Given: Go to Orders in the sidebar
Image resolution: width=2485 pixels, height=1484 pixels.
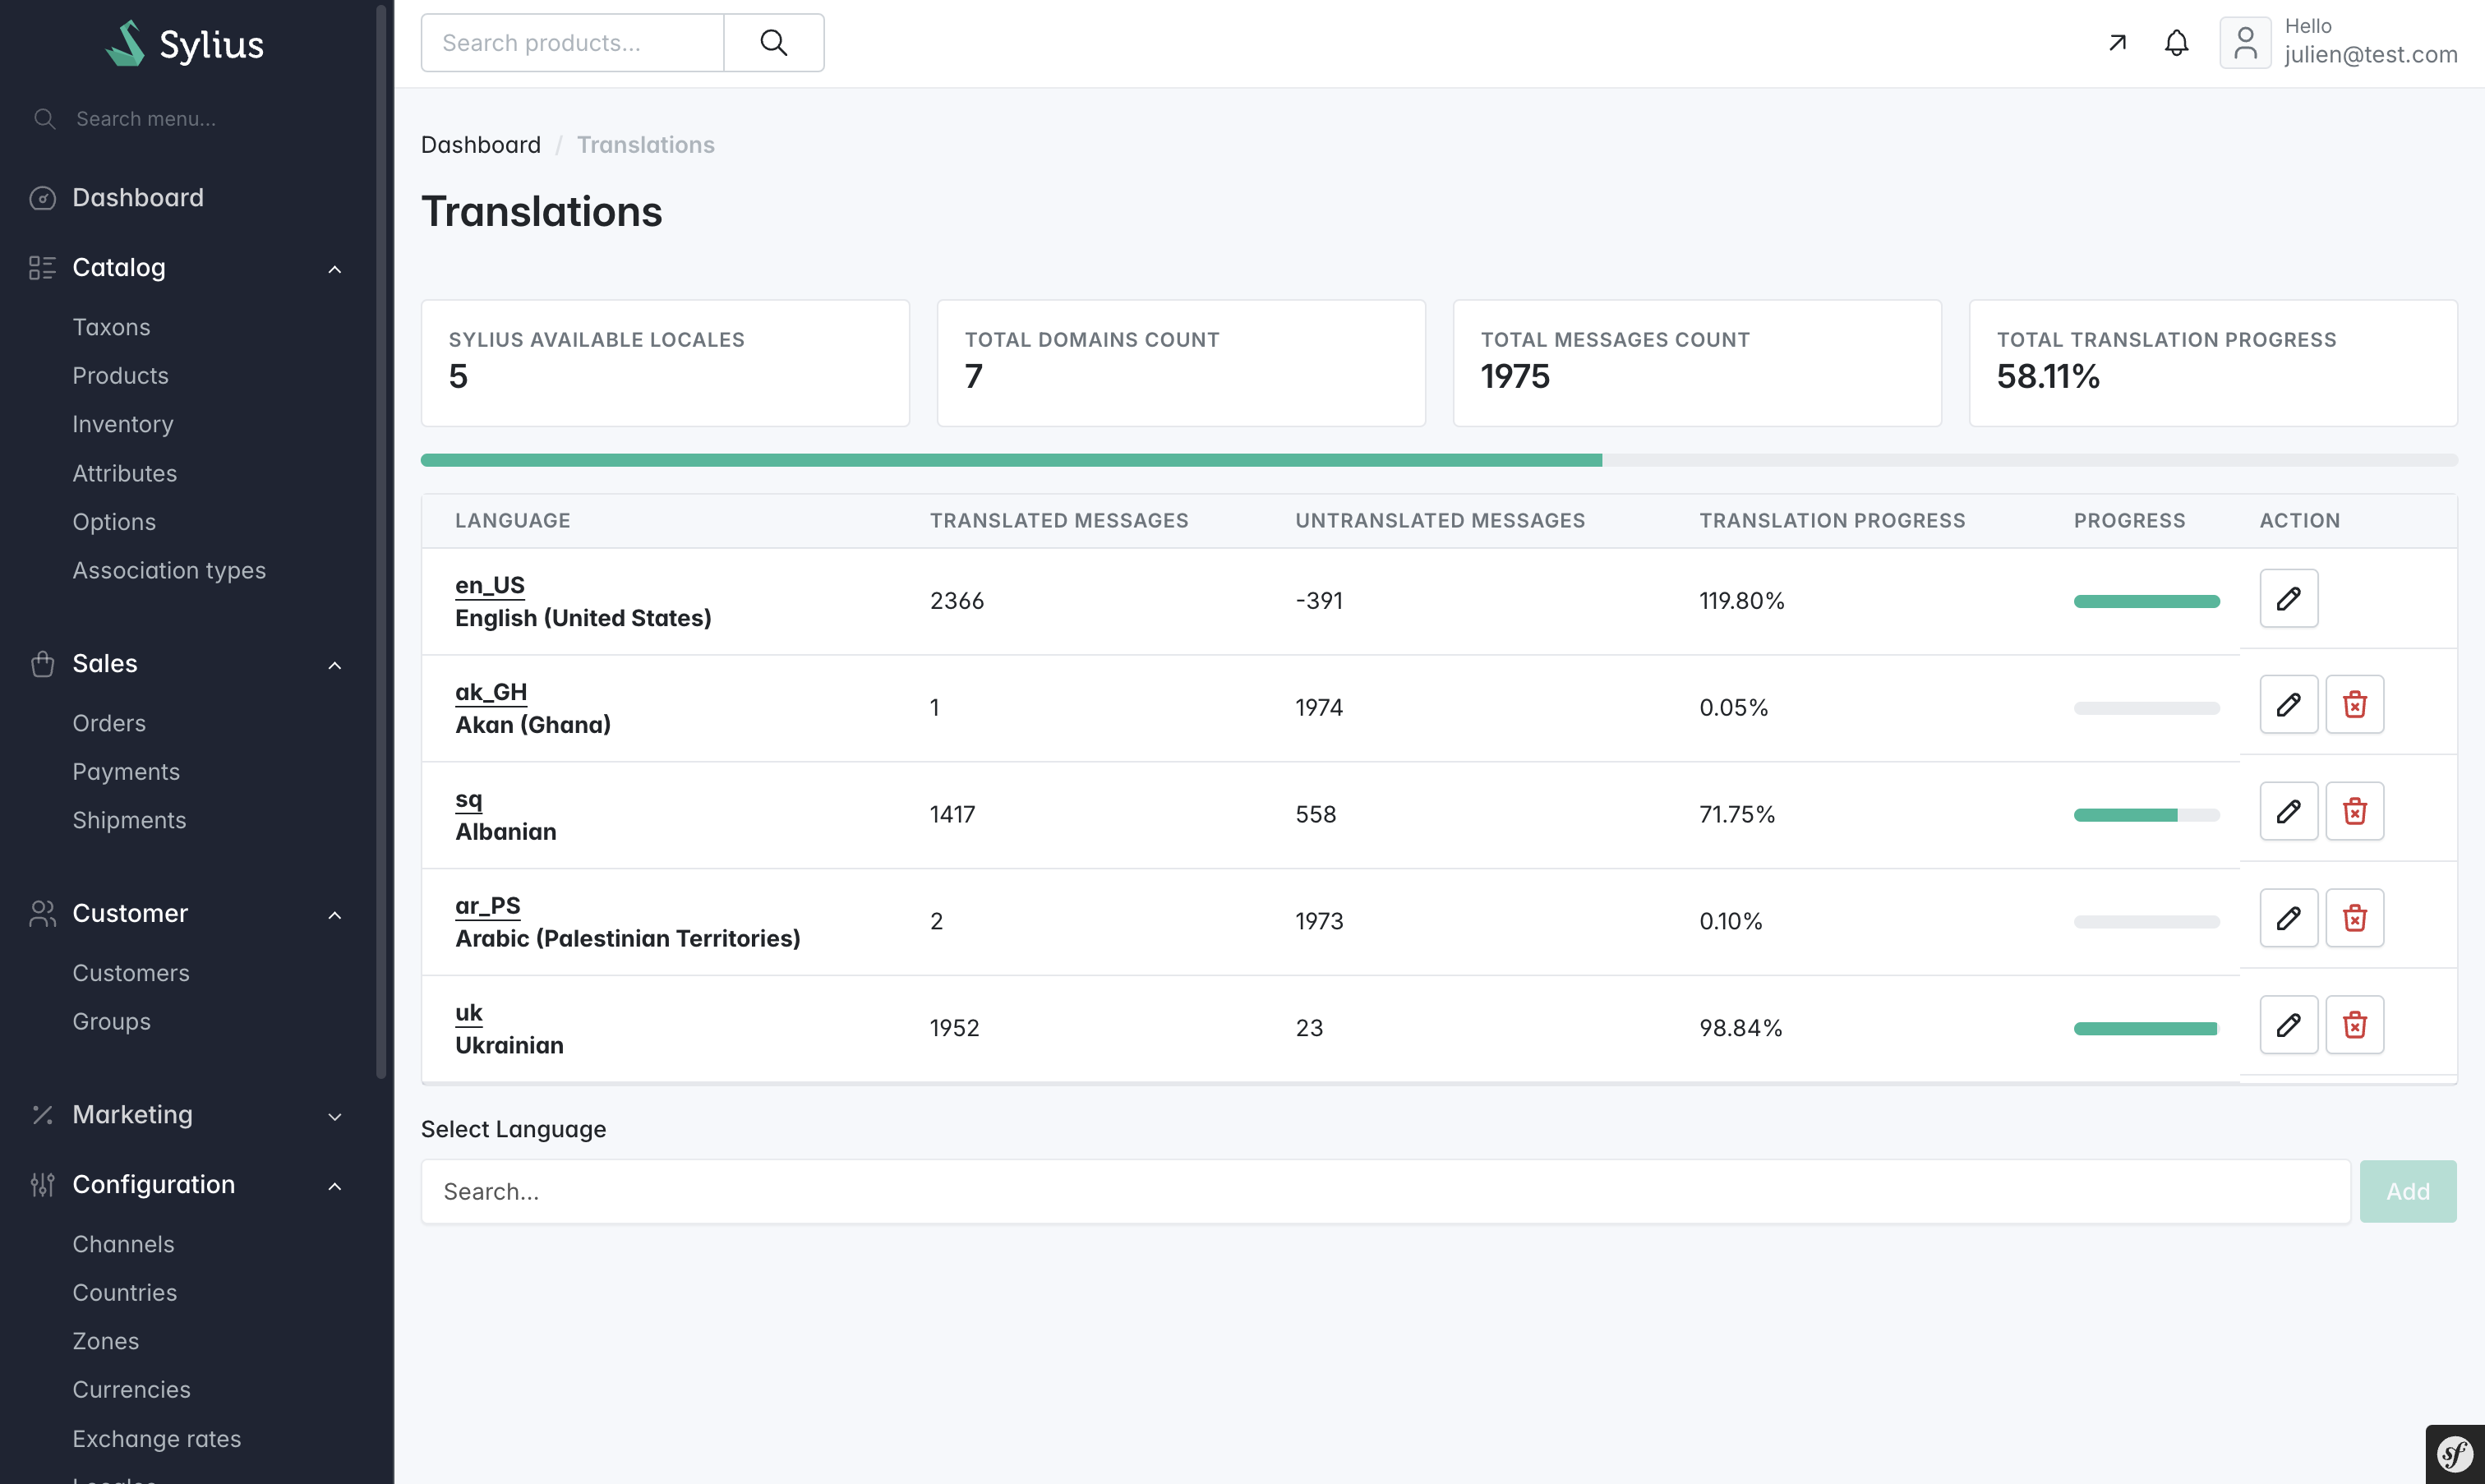Looking at the screenshot, I should coord(109,723).
